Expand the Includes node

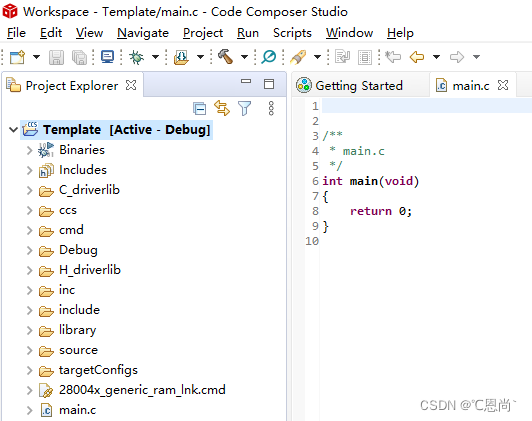click(30, 170)
